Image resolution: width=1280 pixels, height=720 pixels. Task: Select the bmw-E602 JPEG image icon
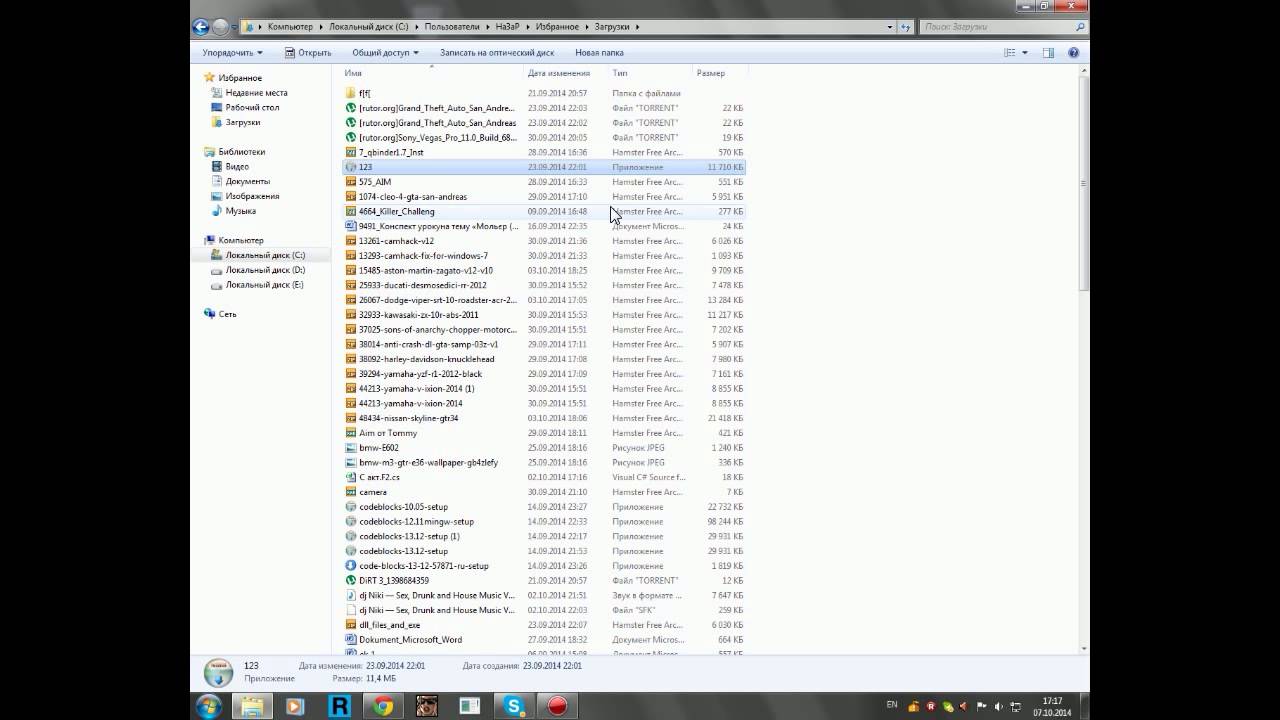coord(351,448)
